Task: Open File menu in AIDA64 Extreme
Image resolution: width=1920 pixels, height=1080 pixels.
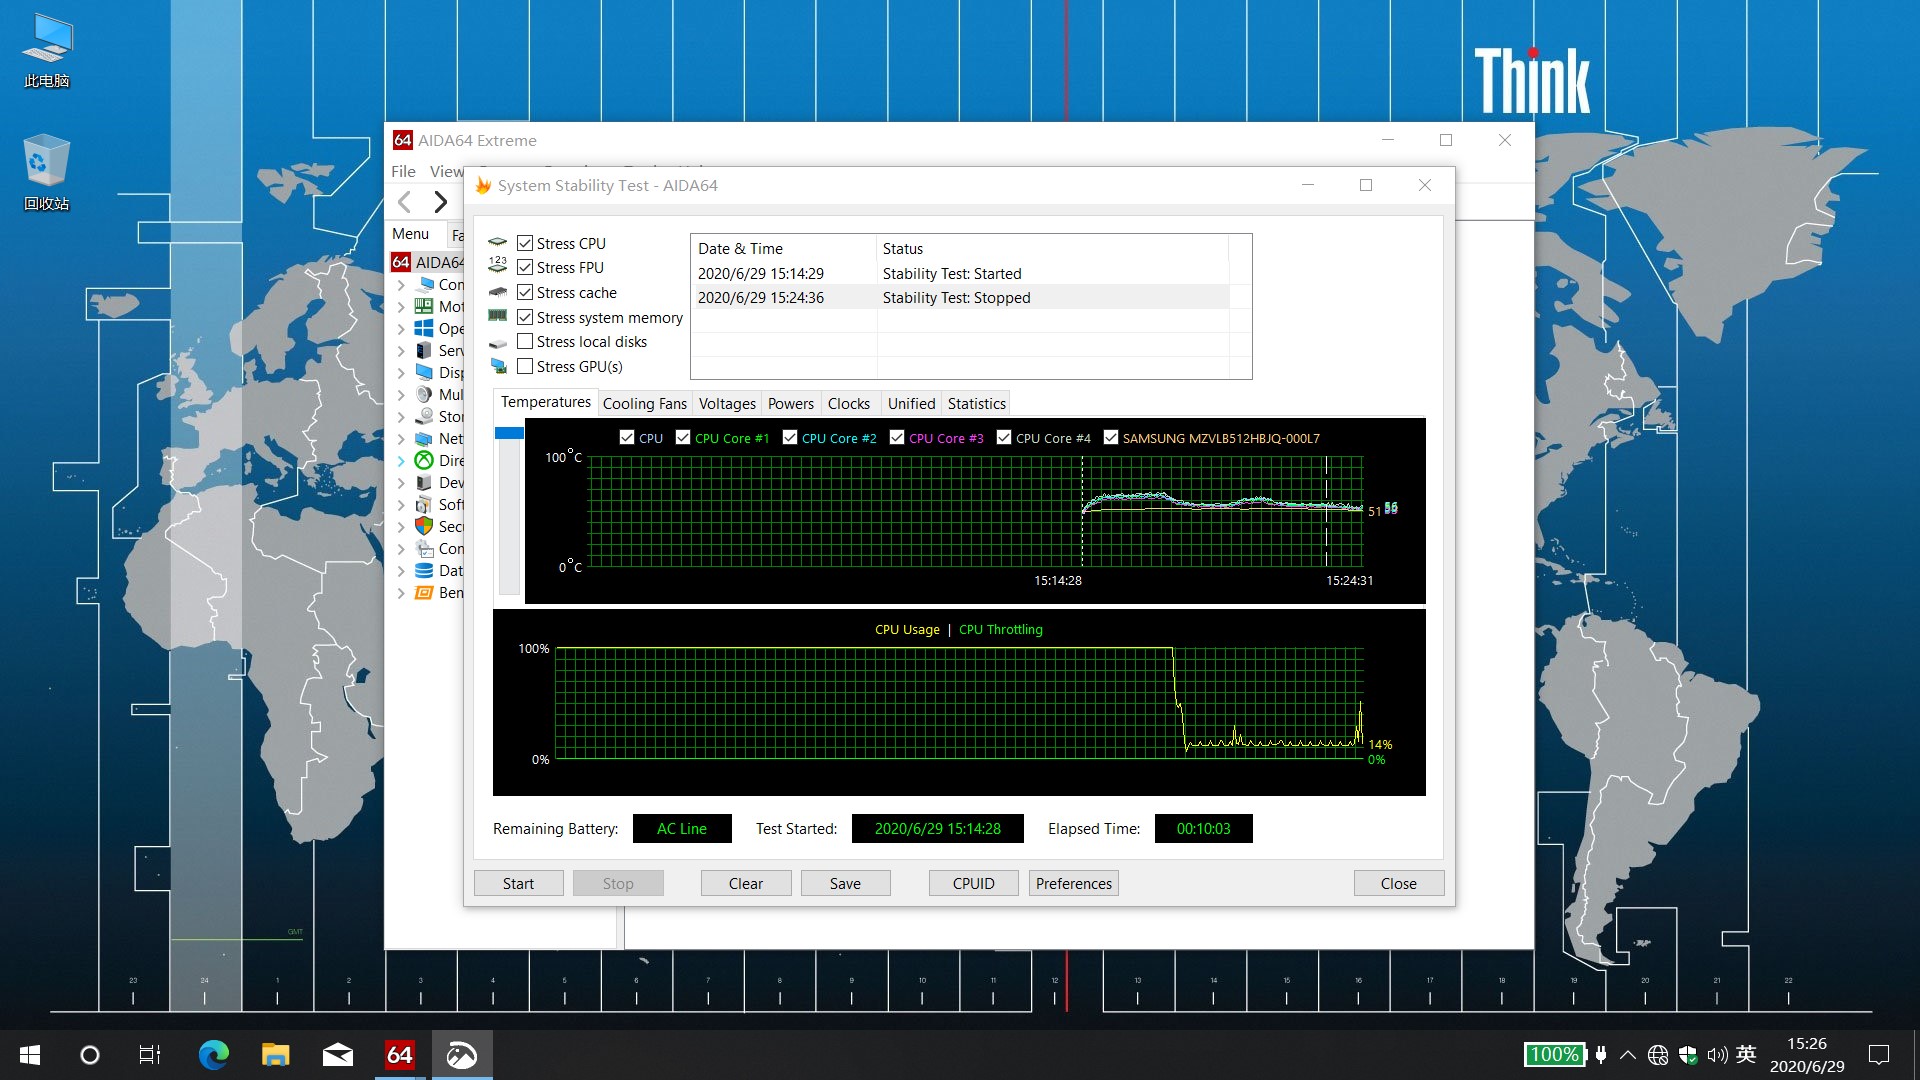Action: [403, 171]
